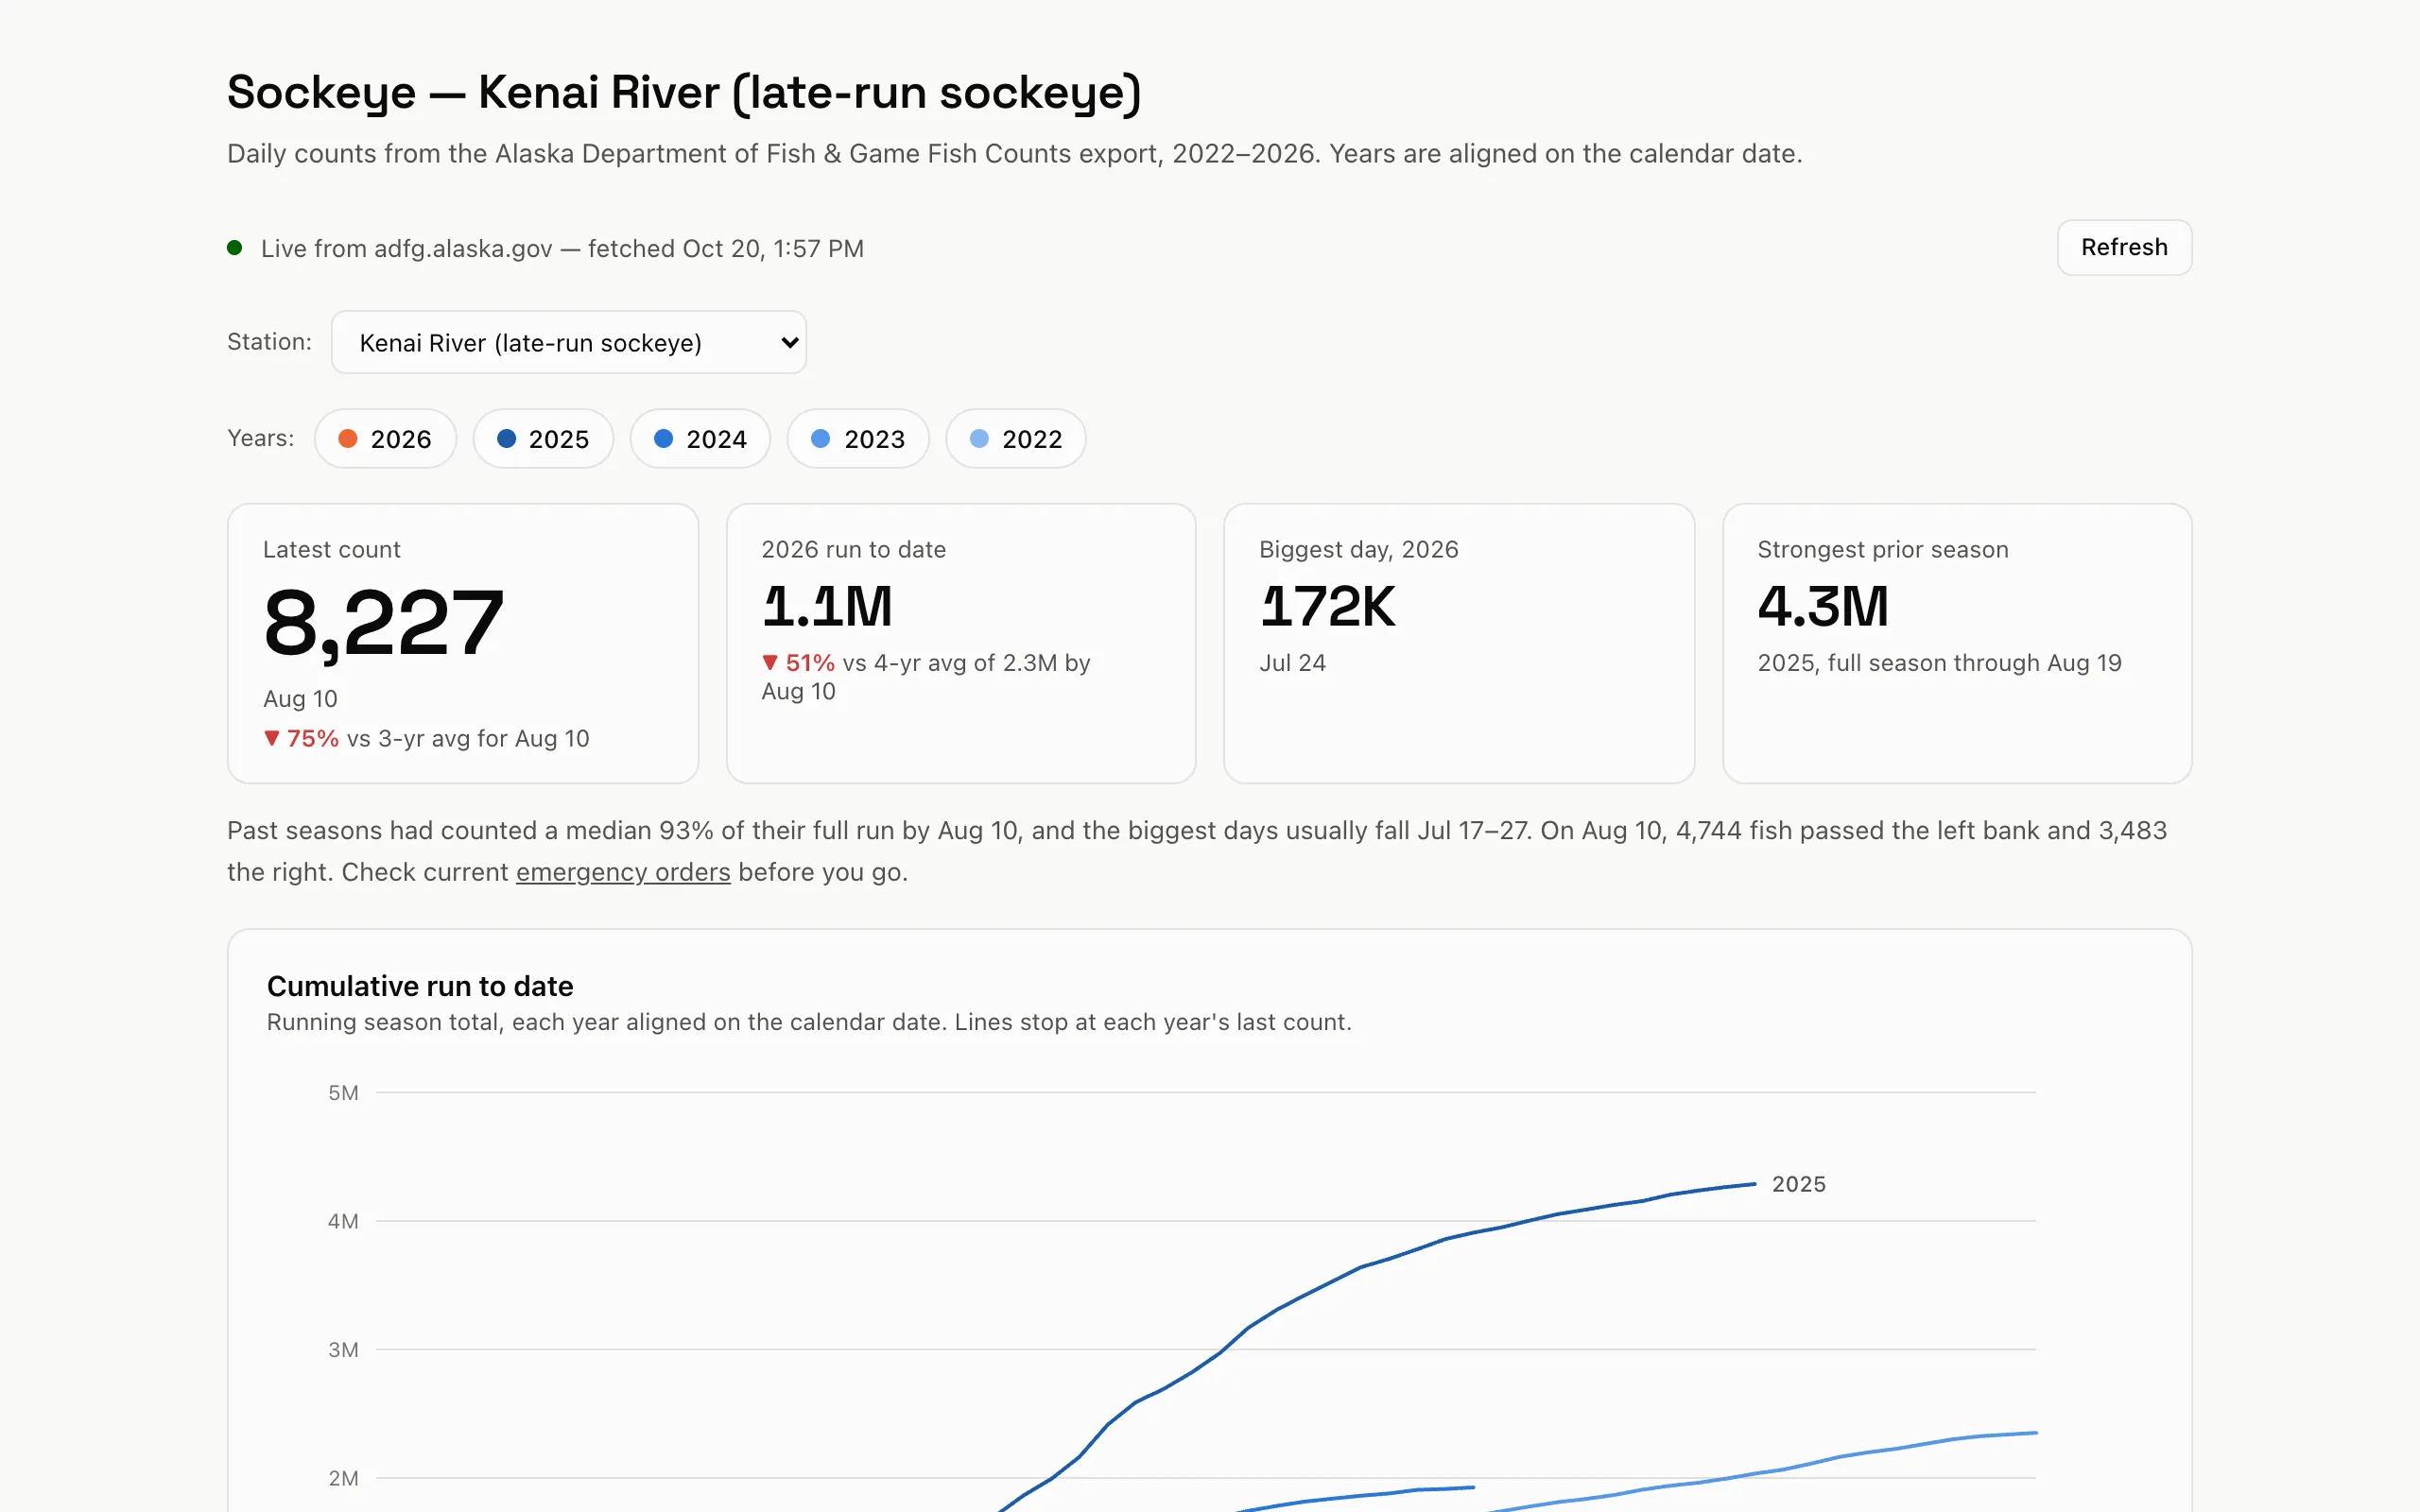Toggle the 2024 year chip

click(700, 439)
